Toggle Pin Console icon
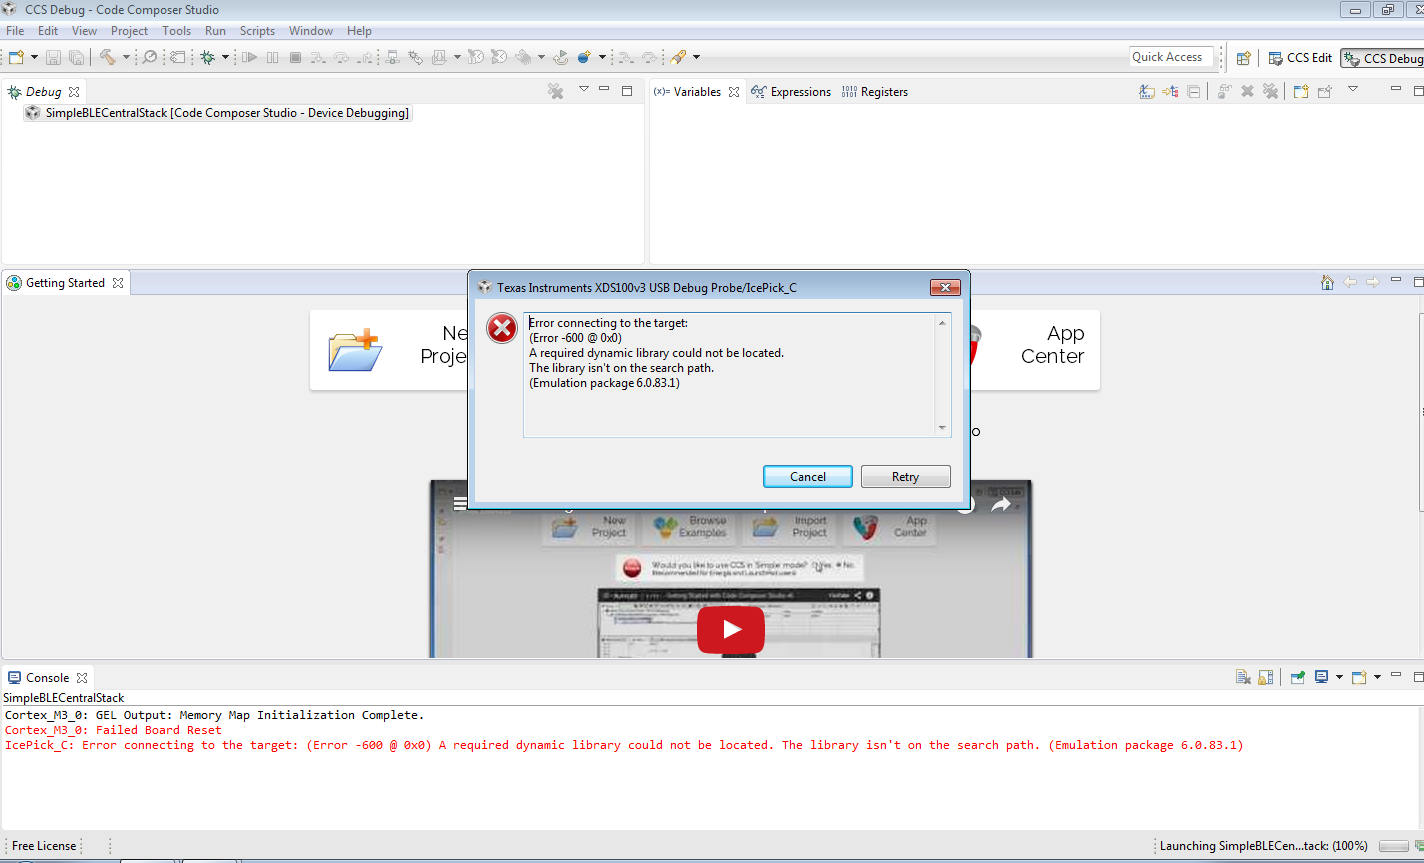 [1298, 677]
